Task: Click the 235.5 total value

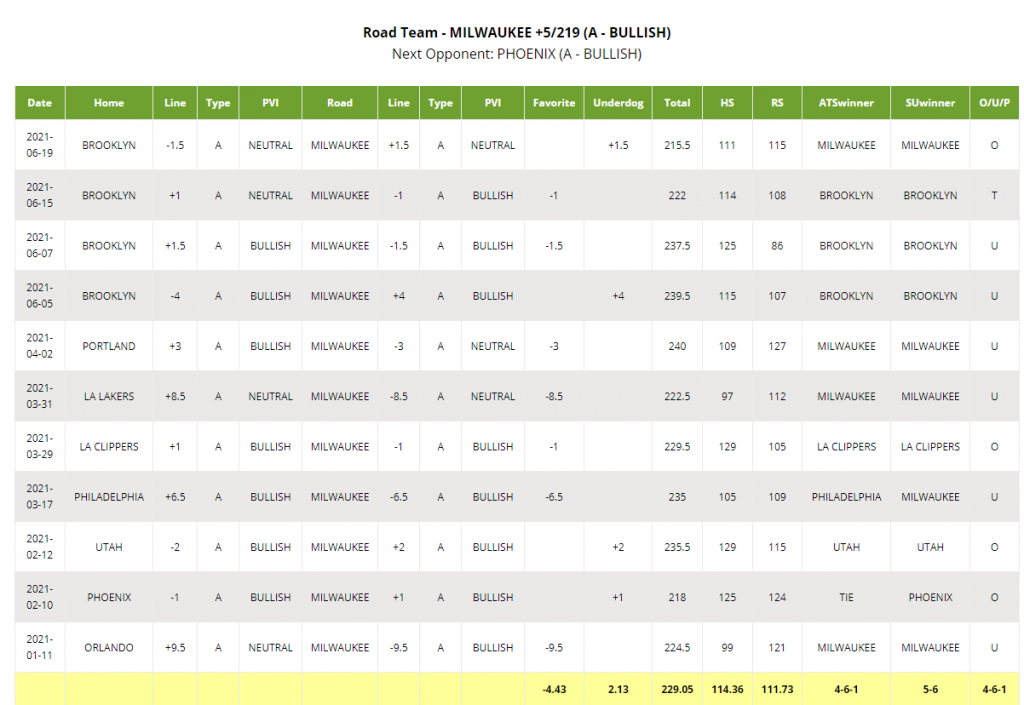Action: (677, 547)
